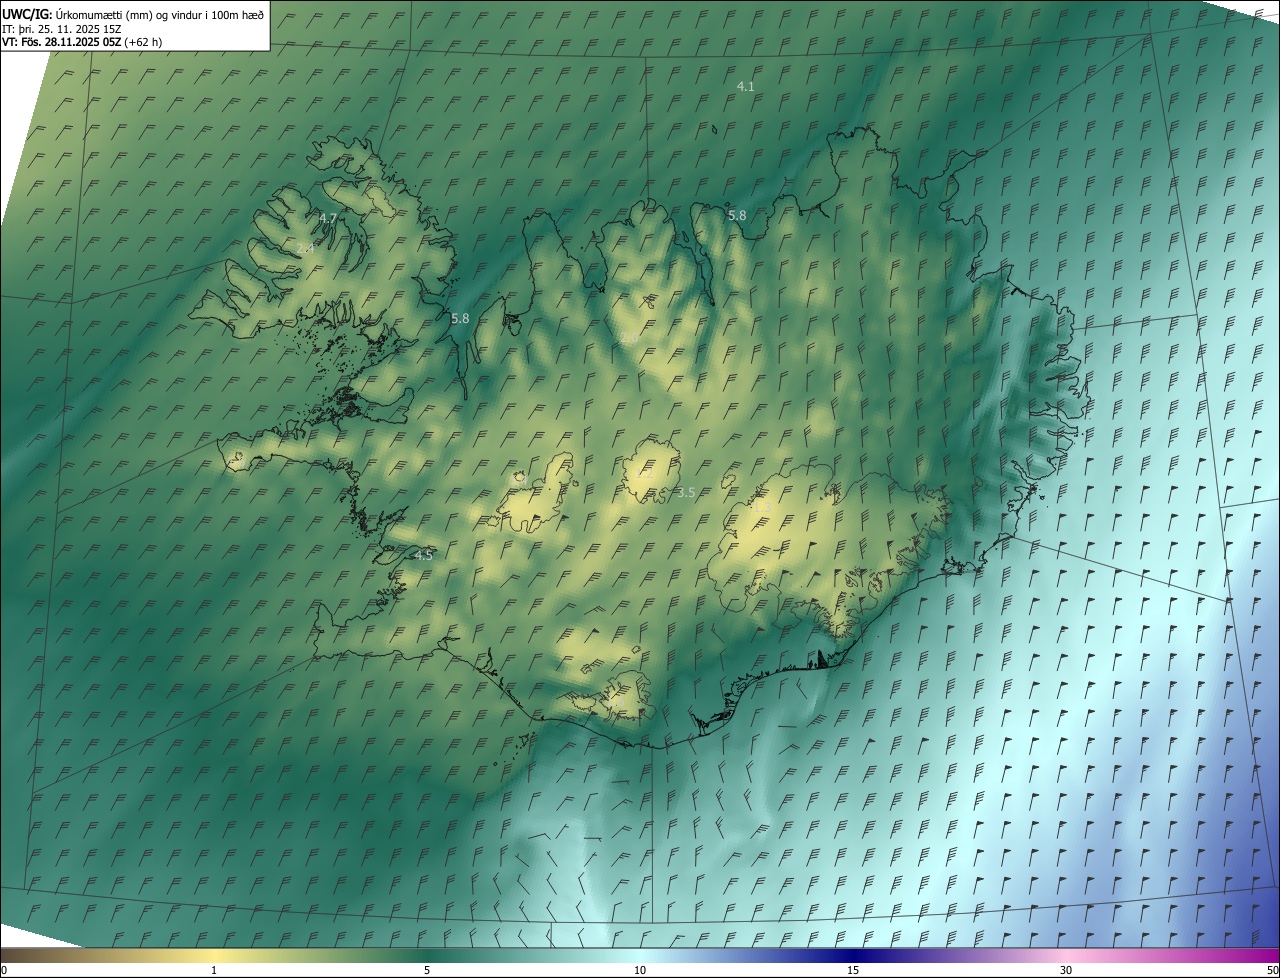Click the 30 tick on the color scale
The height and width of the screenshot is (978, 1280).
pos(1066,970)
